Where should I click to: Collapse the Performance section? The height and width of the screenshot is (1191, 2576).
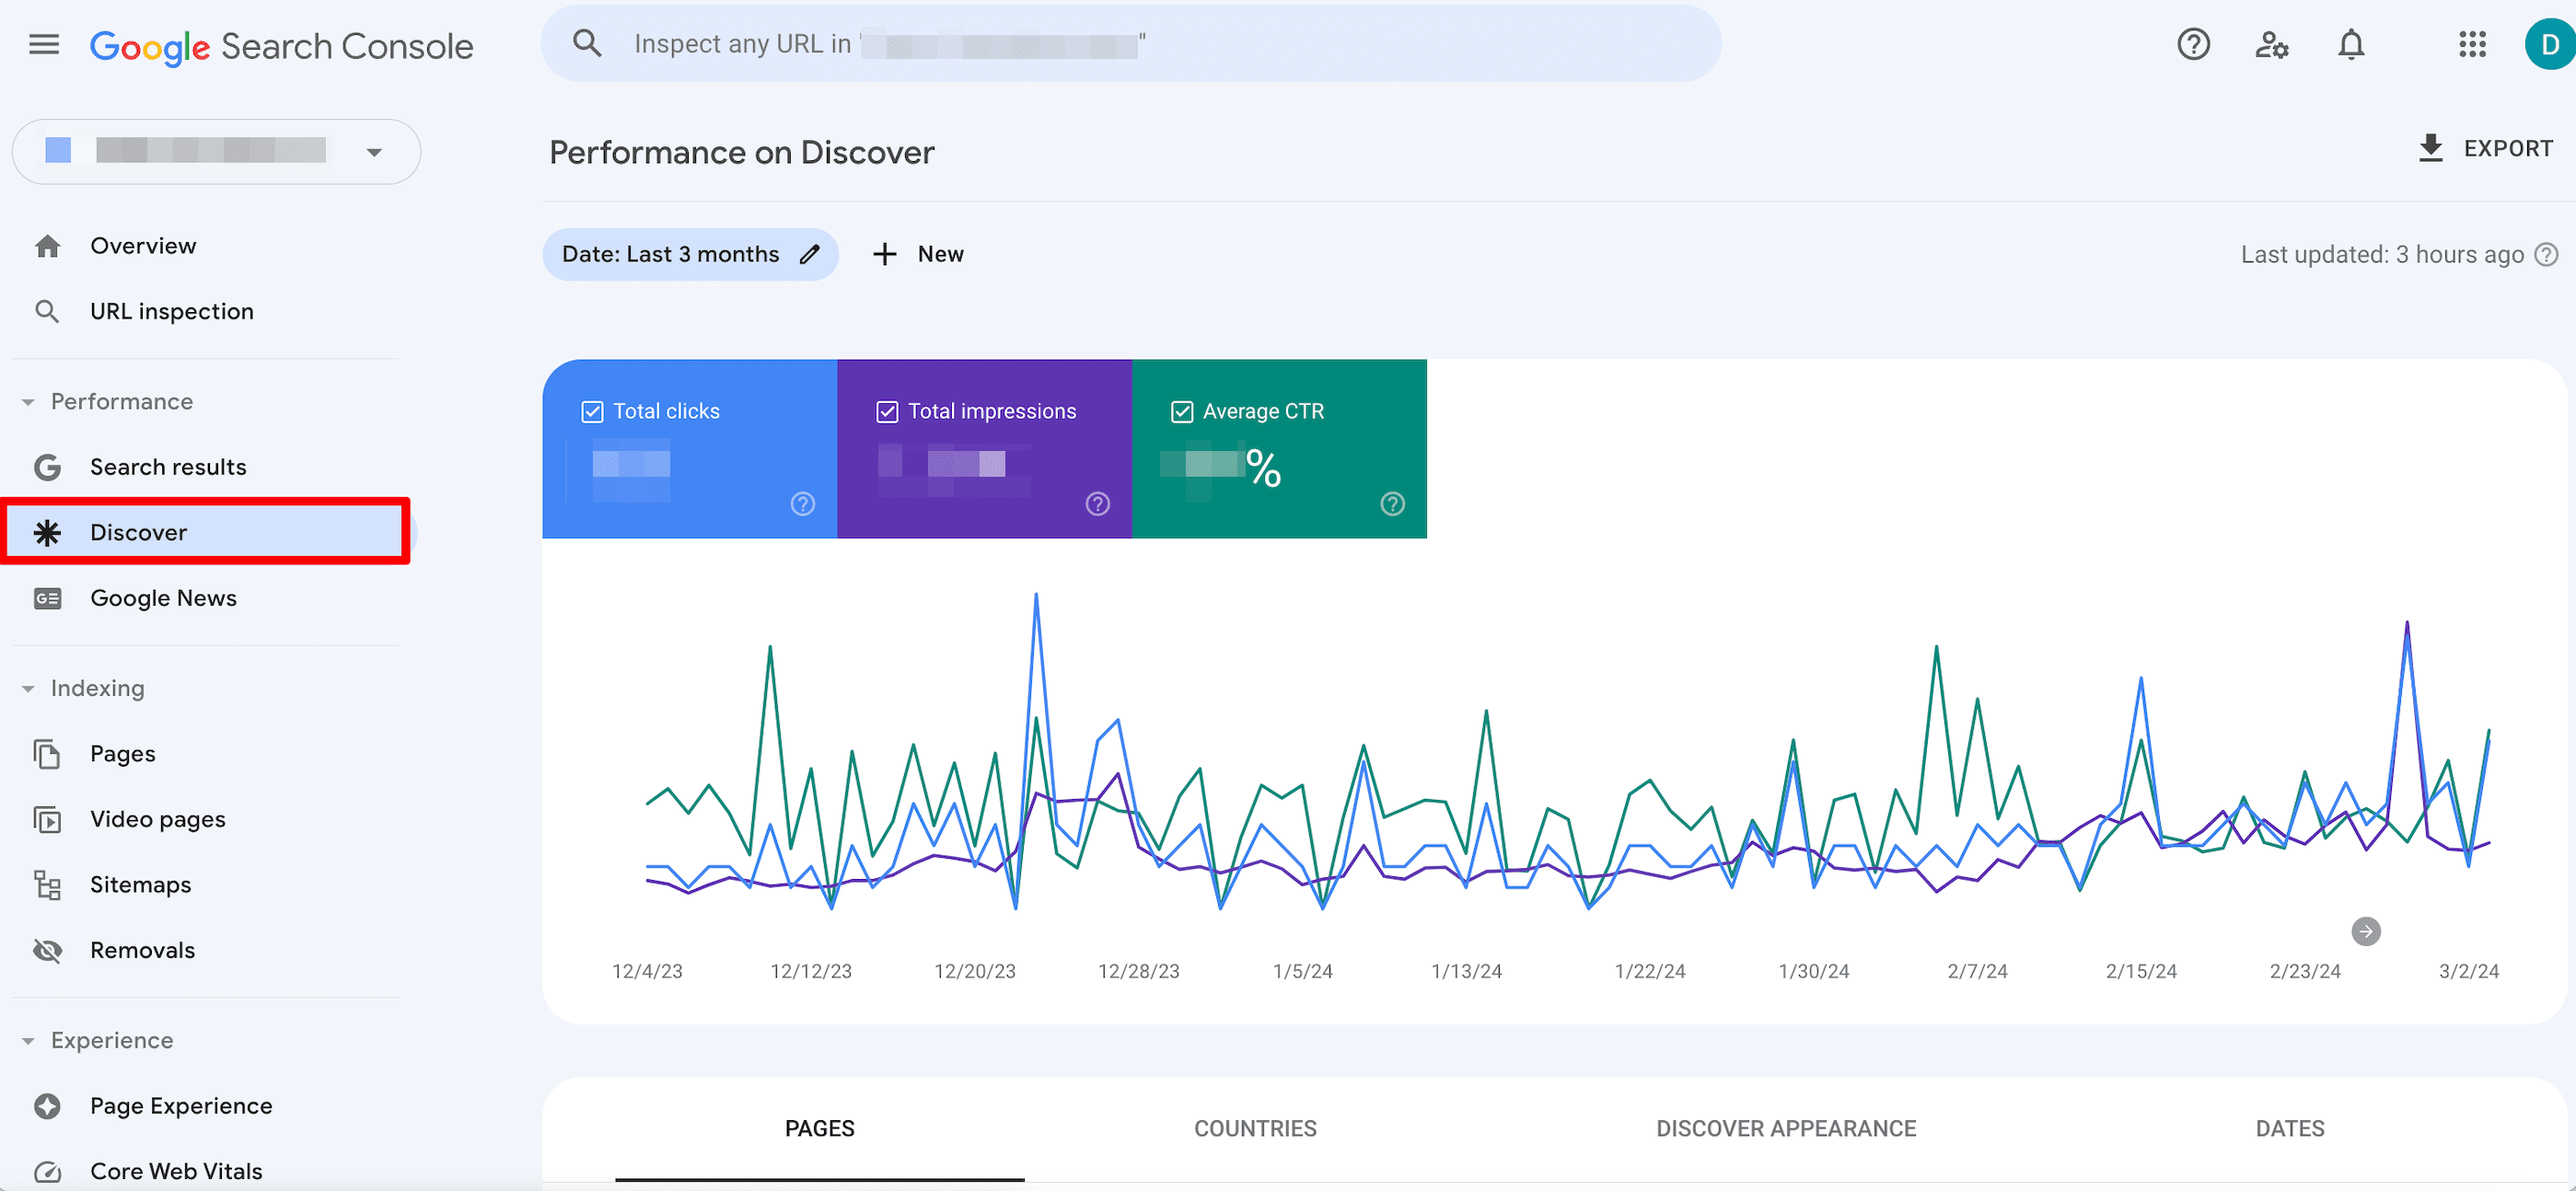pos(28,402)
